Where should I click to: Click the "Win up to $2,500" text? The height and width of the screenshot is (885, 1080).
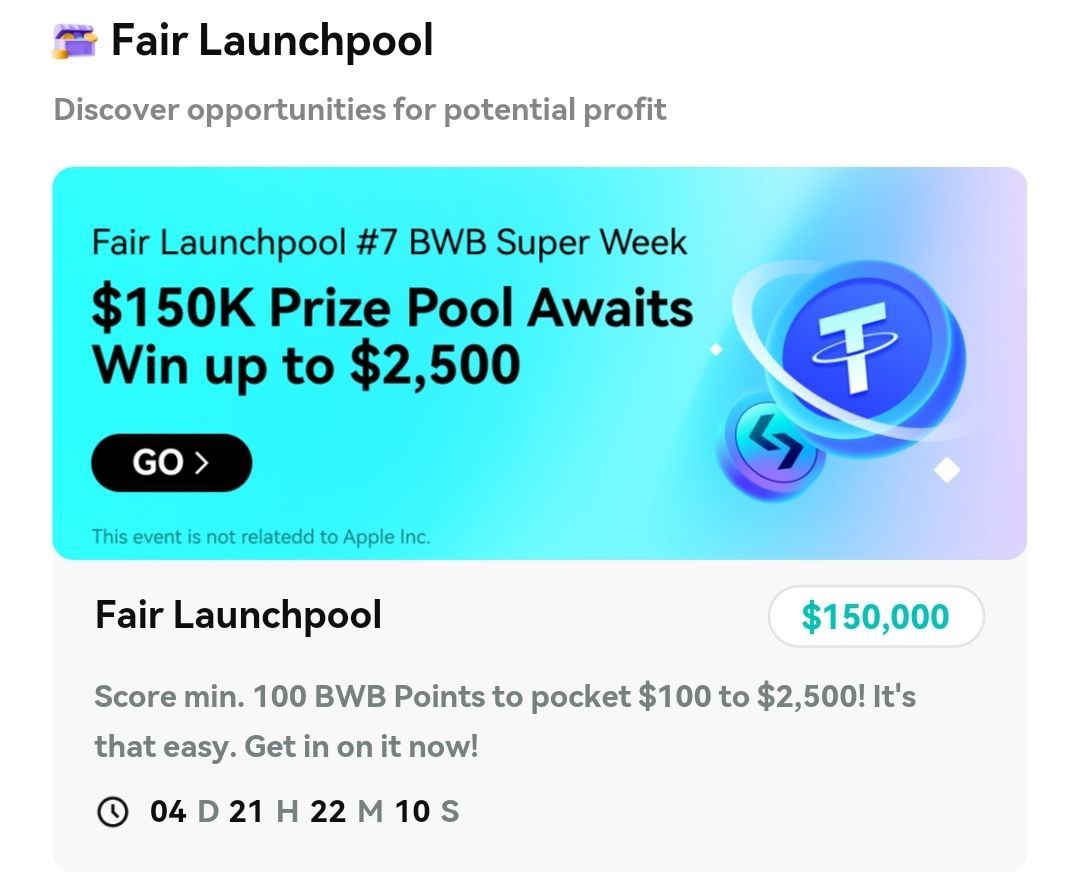306,364
